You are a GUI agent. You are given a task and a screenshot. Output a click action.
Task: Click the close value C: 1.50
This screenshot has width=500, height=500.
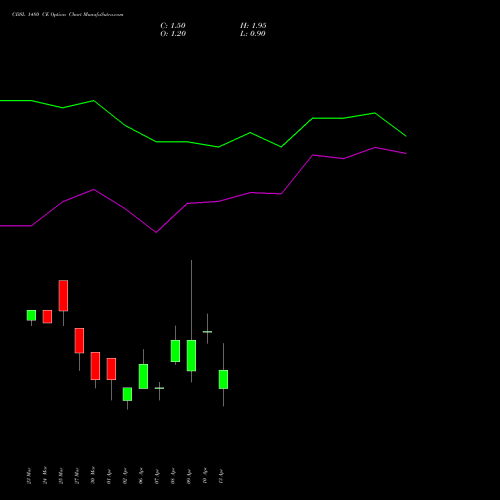tap(173, 26)
